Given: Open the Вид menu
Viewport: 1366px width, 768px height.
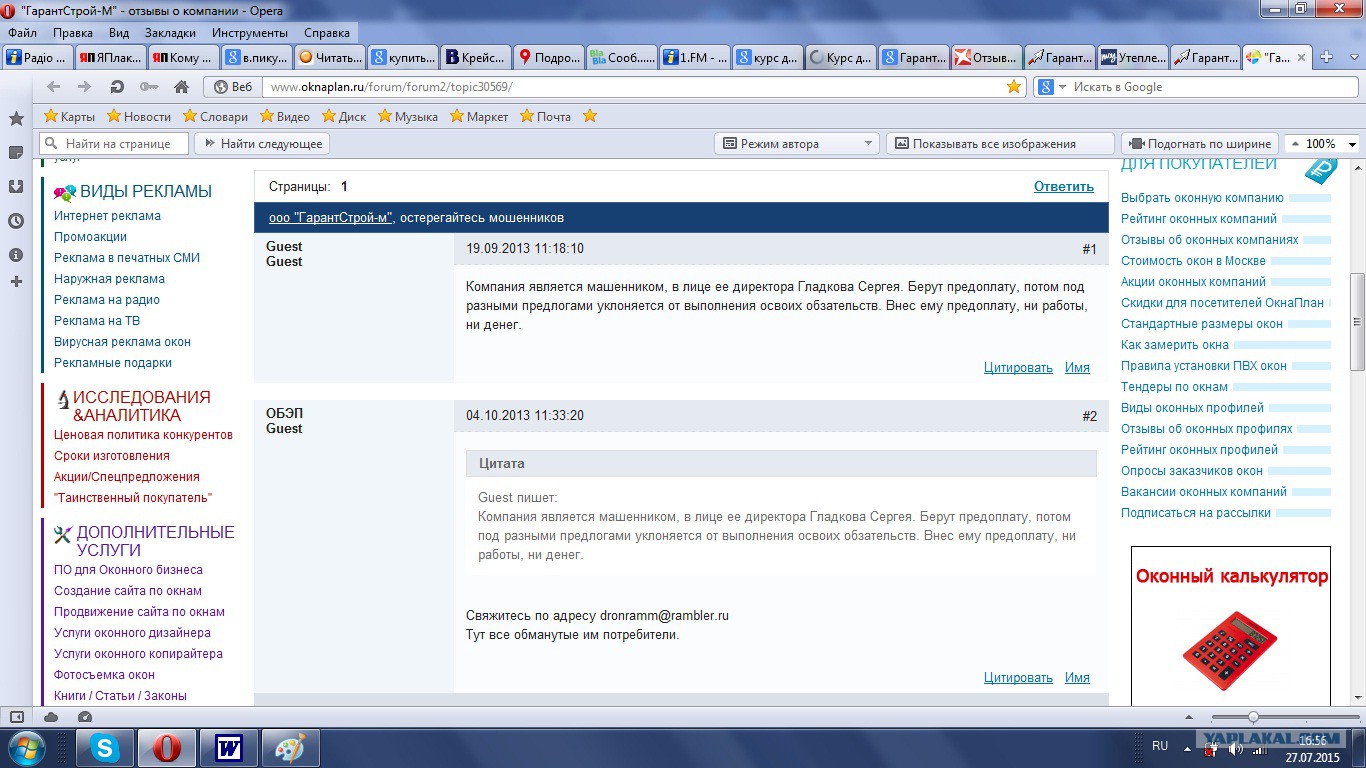Looking at the screenshot, I should [119, 33].
